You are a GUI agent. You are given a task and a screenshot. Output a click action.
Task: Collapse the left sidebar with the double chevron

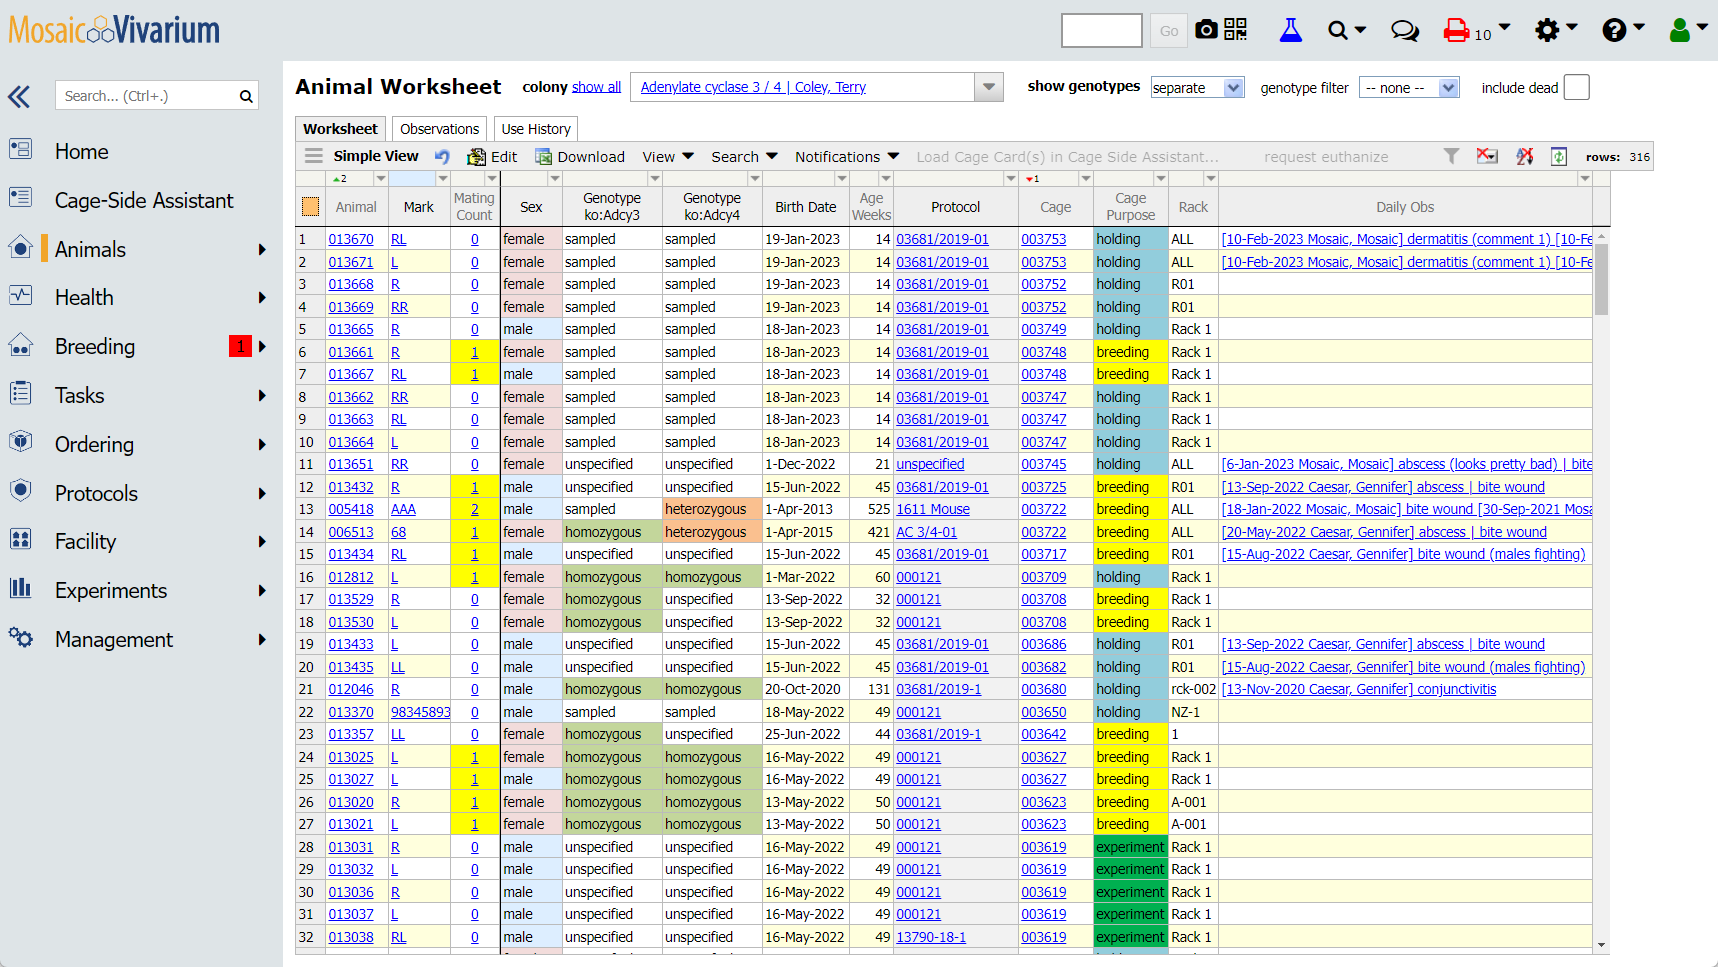pos(19,97)
